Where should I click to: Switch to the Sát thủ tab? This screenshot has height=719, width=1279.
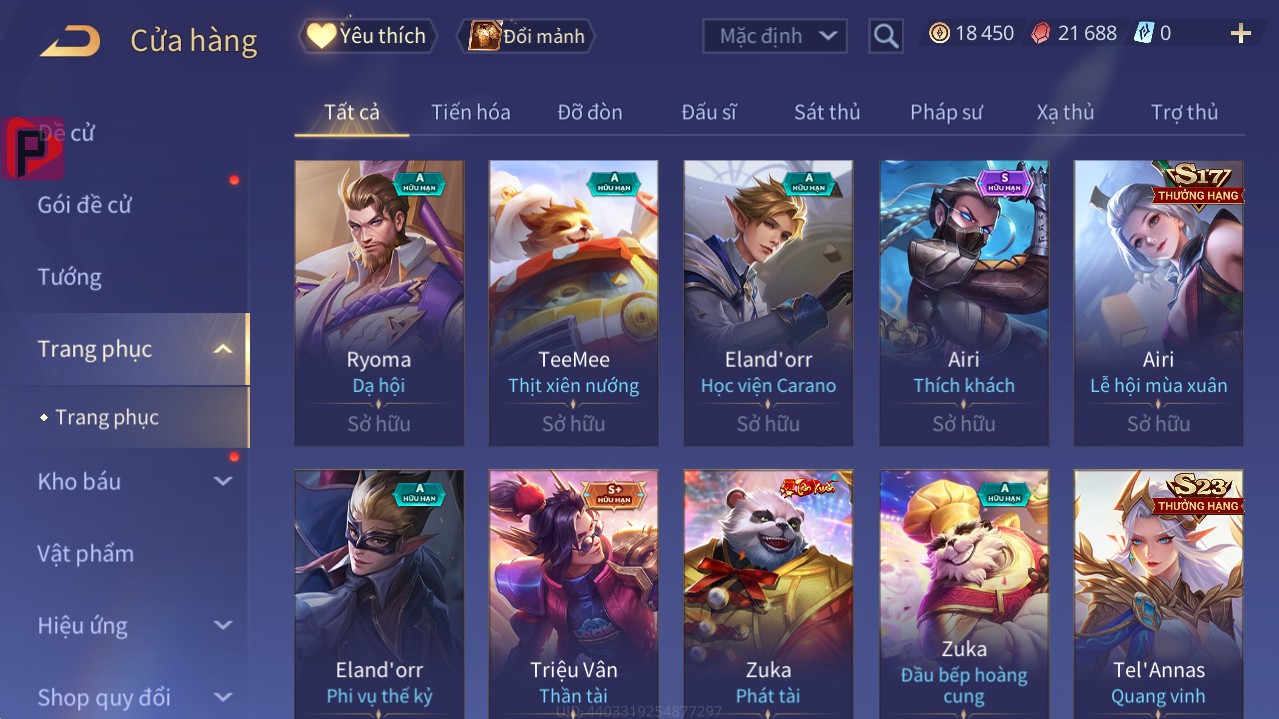(827, 112)
